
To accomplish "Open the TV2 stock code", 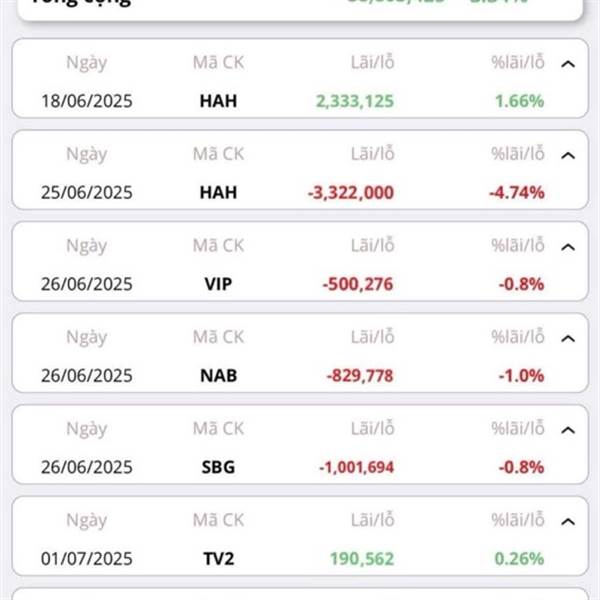I will click(x=218, y=558).
